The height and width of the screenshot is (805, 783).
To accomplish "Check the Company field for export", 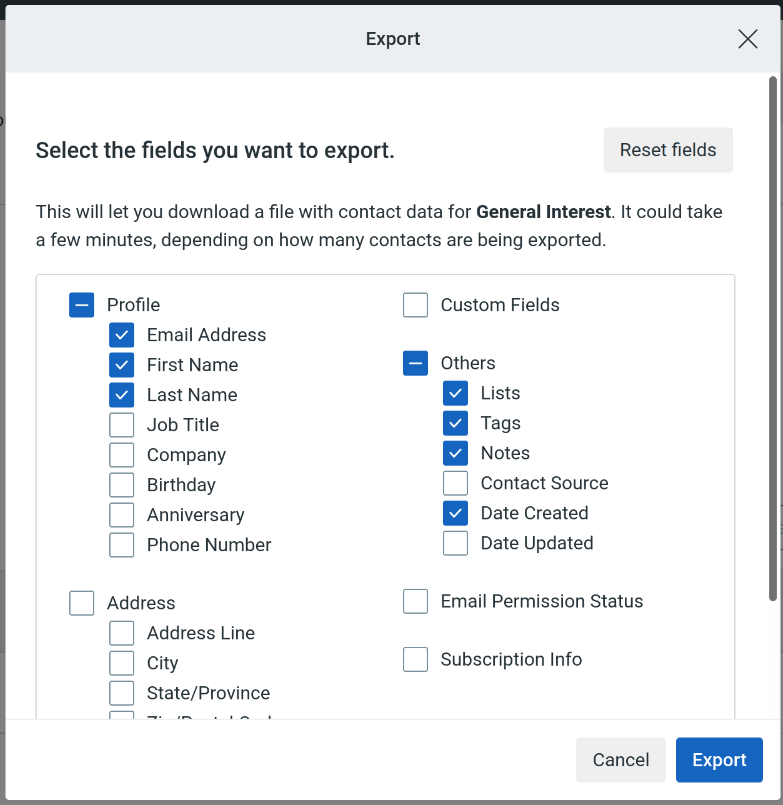I will 121,454.
